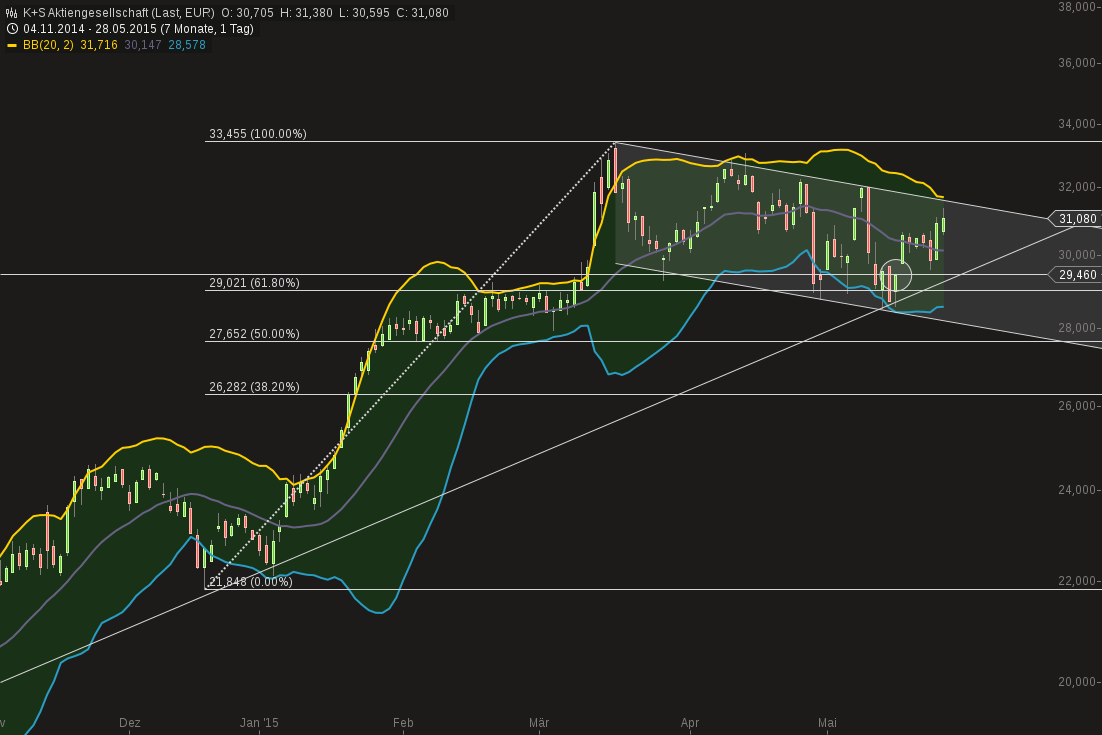Click the Apr time axis label
The image size is (1102, 735).
tap(690, 722)
